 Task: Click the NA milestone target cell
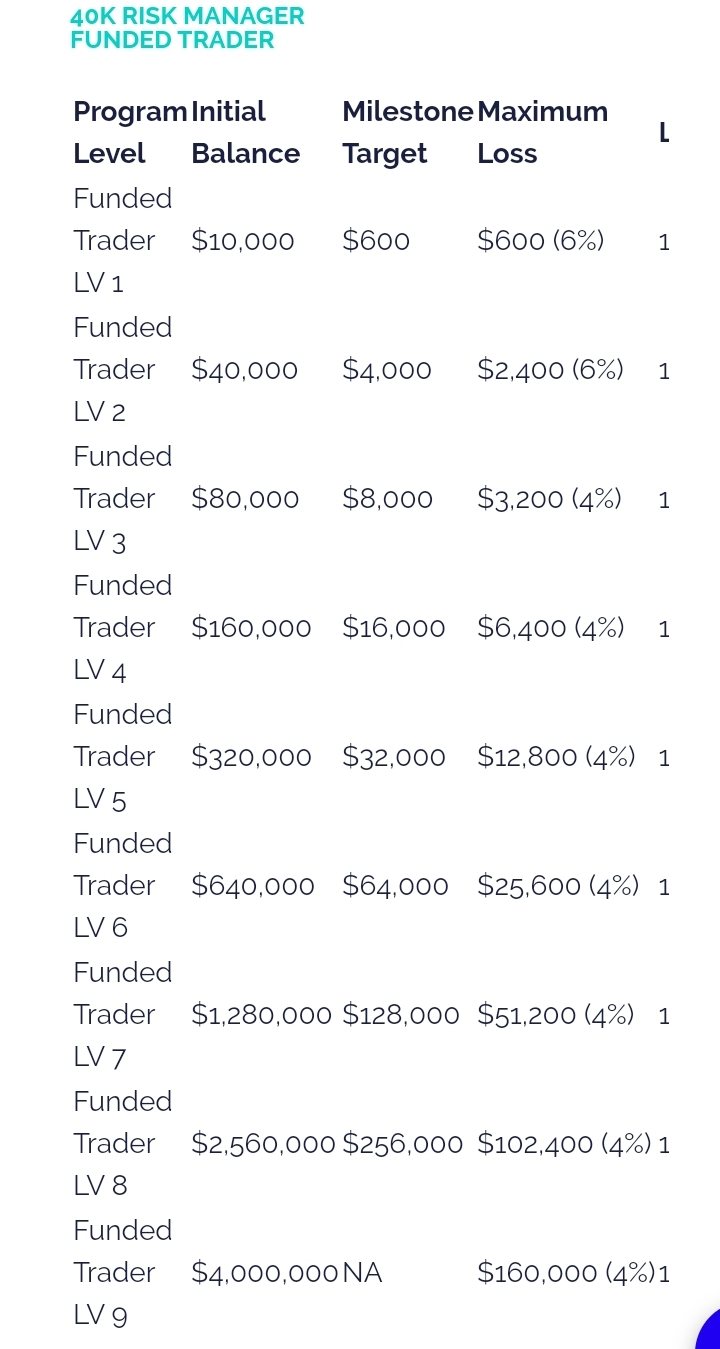point(362,1273)
